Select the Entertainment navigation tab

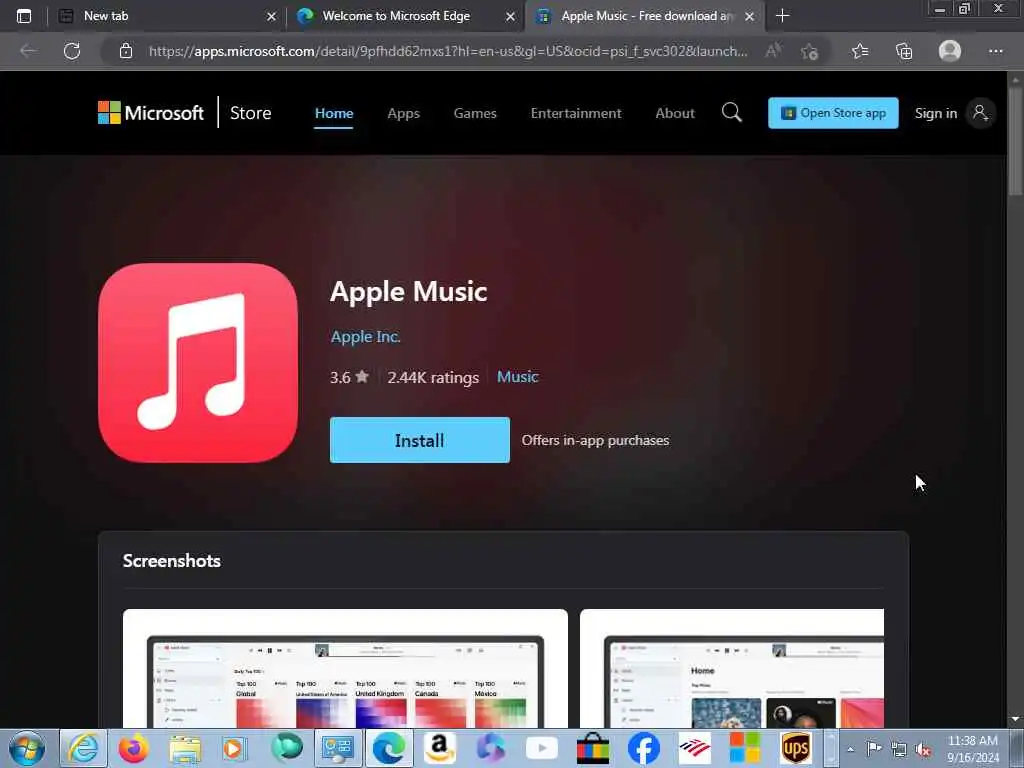click(x=575, y=113)
